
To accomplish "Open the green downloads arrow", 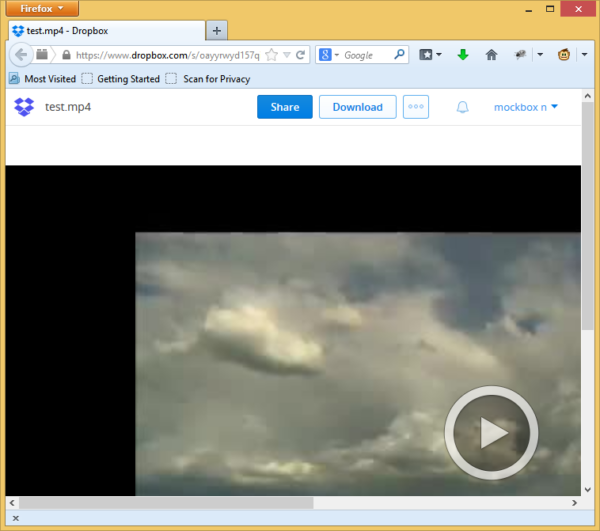I will pyautogui.click(x=463, y=55).
